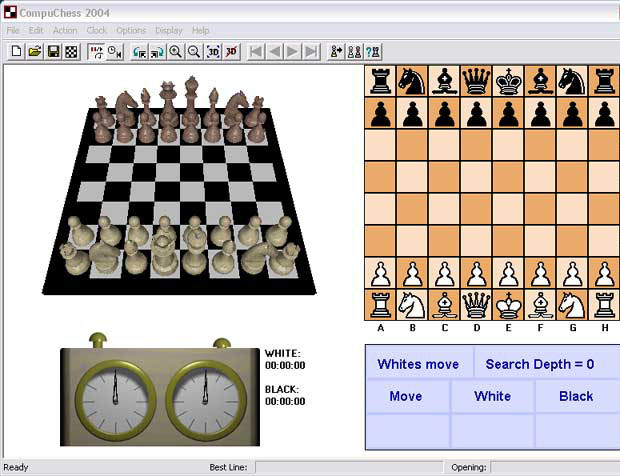Open the Options menu
This screenshot has height=476, width=620.
(x=131, y=31)
